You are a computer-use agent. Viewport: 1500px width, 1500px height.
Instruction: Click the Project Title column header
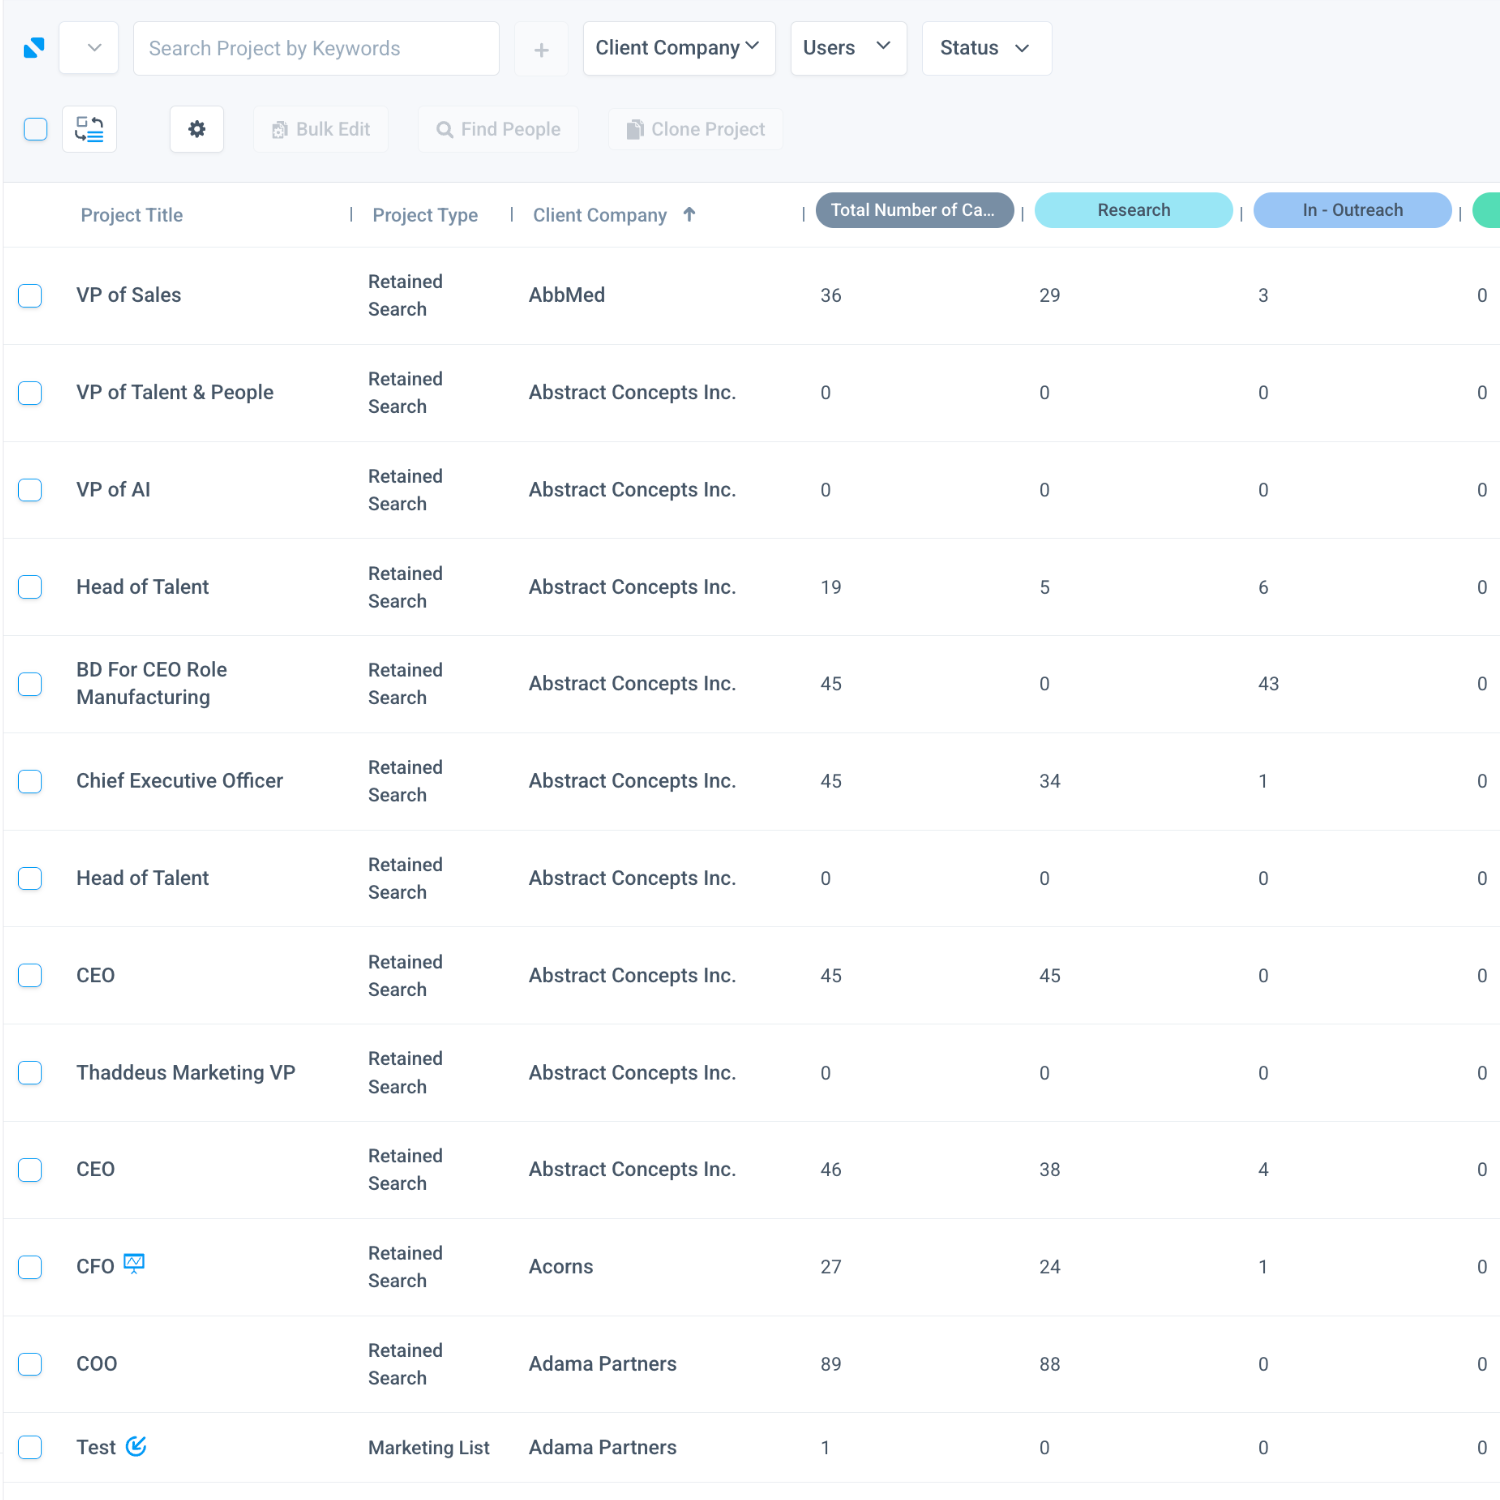131,214
